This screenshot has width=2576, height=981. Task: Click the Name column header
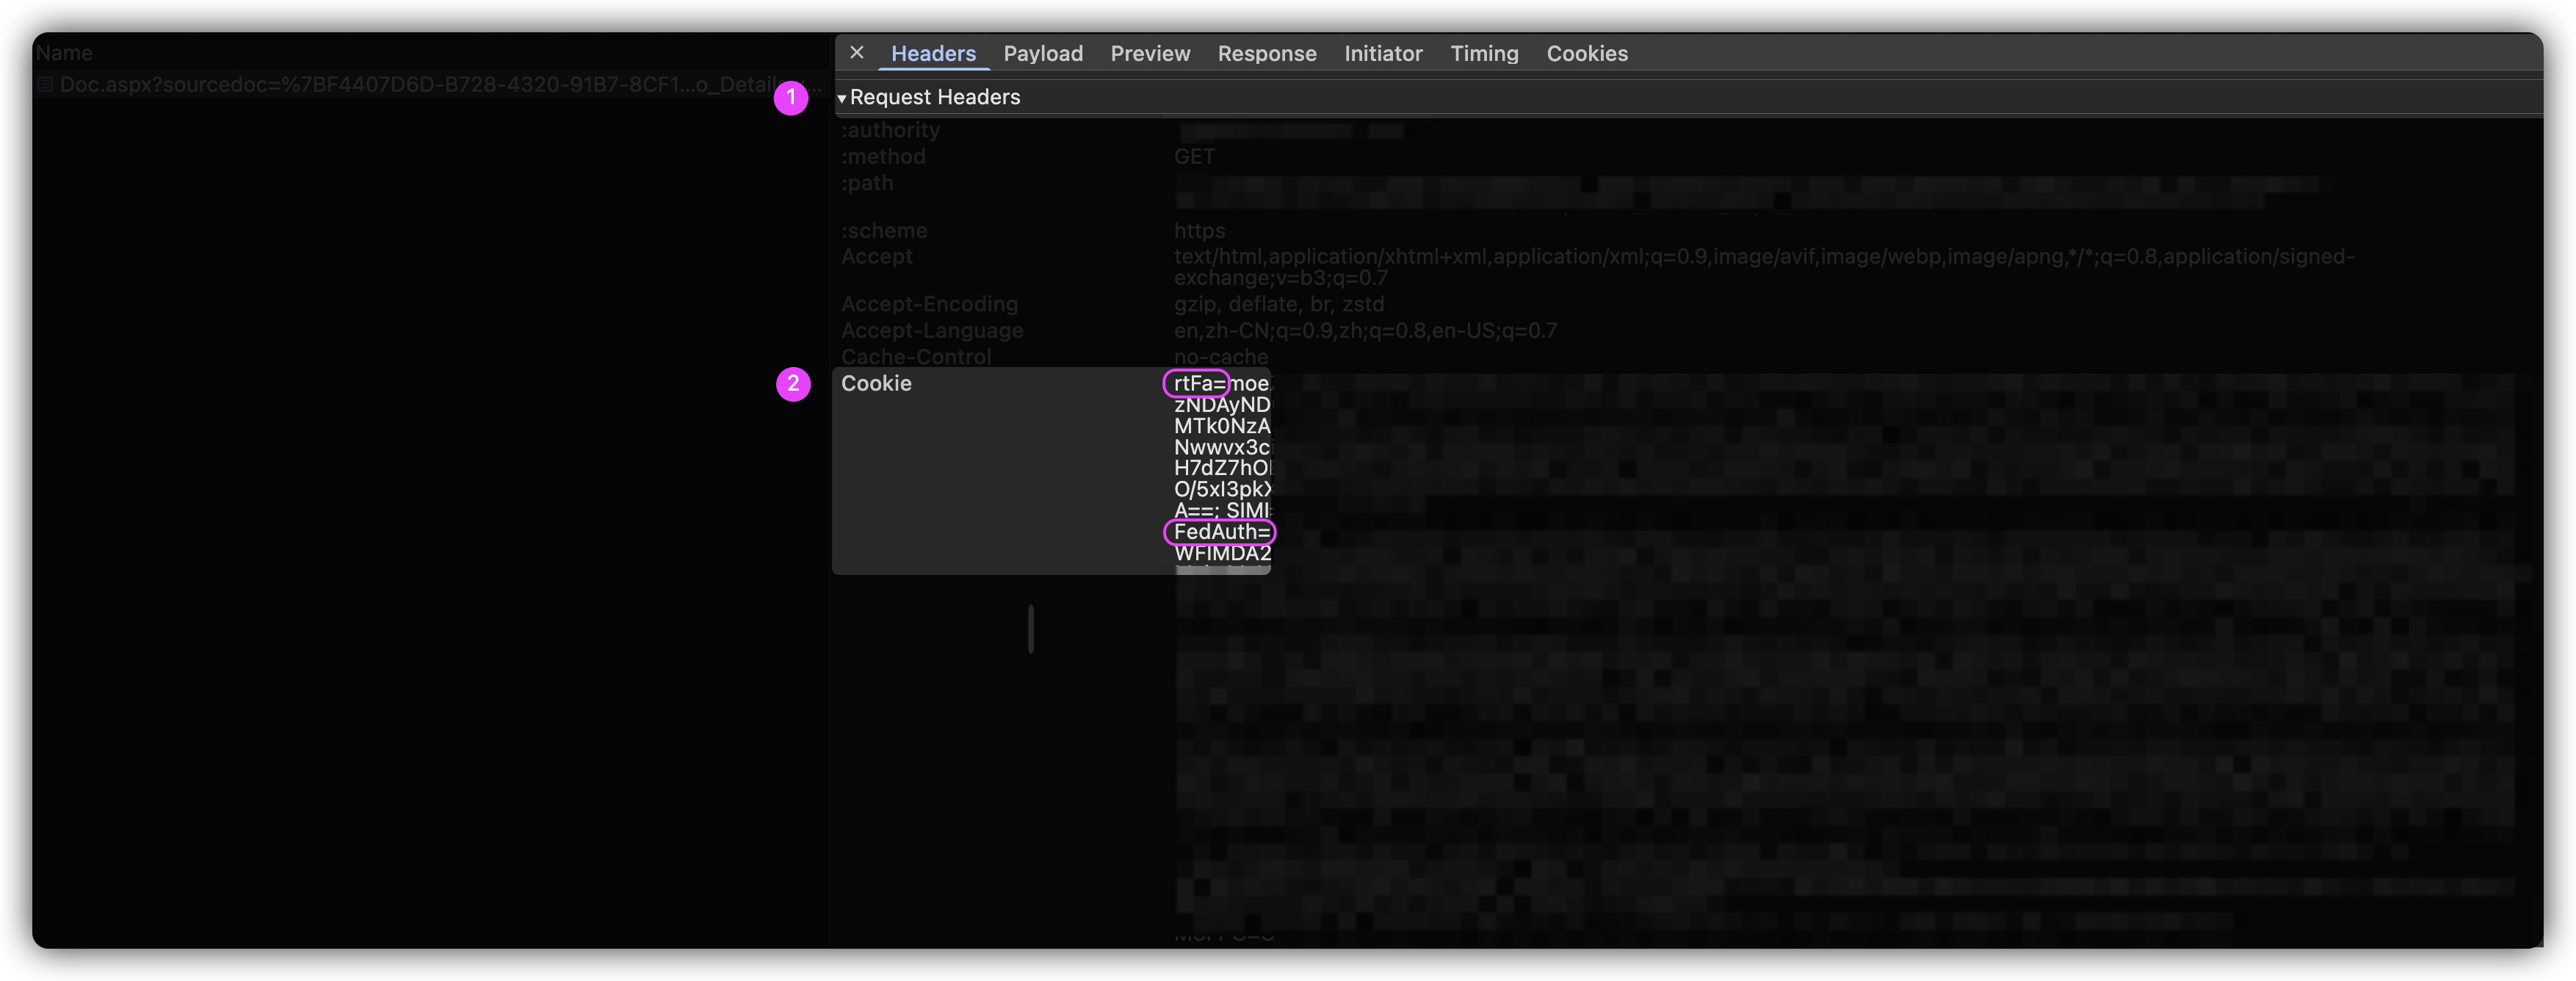tap(64, 53)
